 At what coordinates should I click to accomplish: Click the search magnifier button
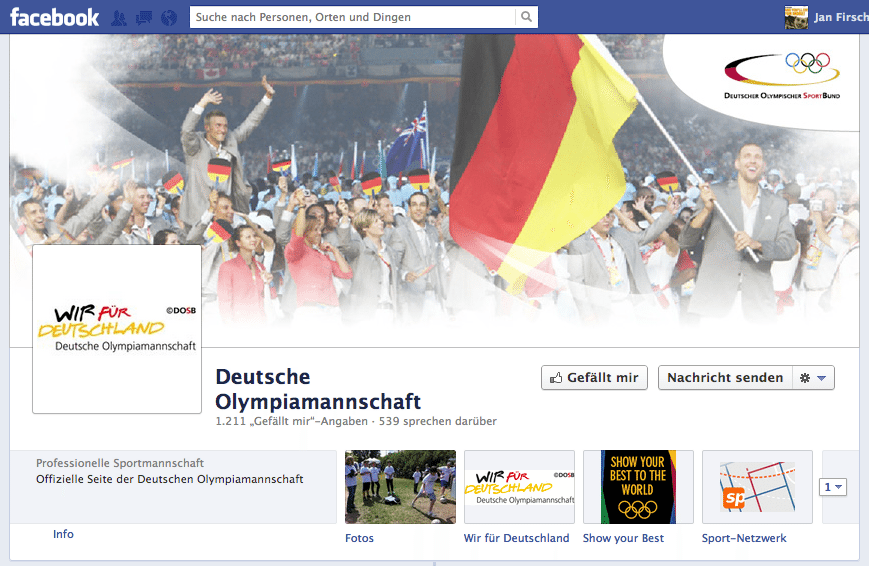click(526, 17)
